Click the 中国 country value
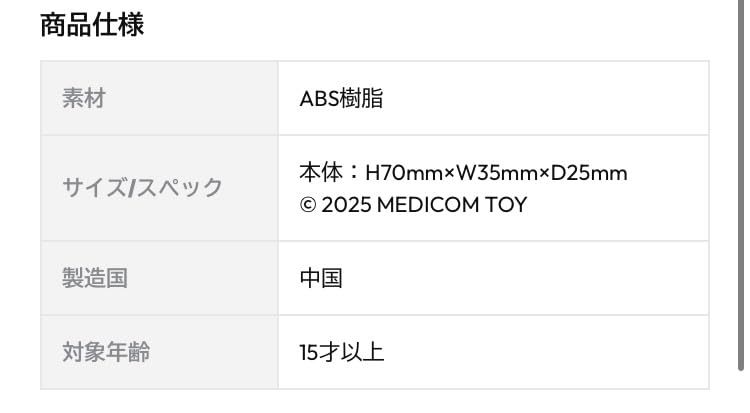The height and width of the screenshot is (413, 750). 321,278
